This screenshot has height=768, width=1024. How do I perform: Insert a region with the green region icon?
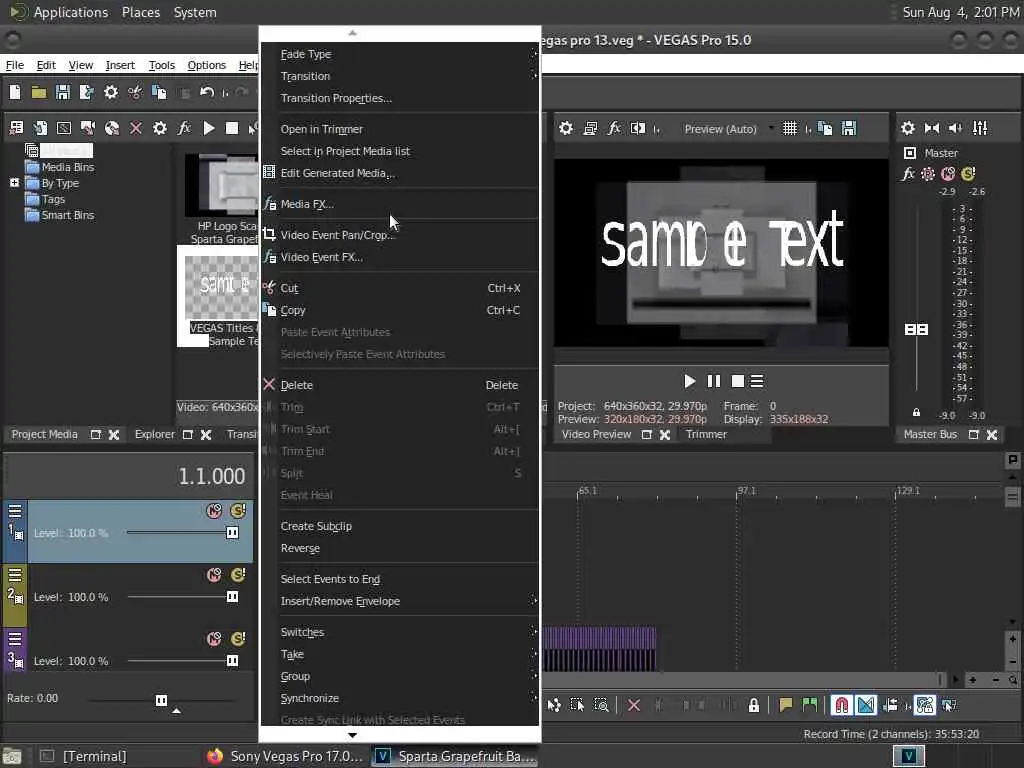(x=810, y=705)
